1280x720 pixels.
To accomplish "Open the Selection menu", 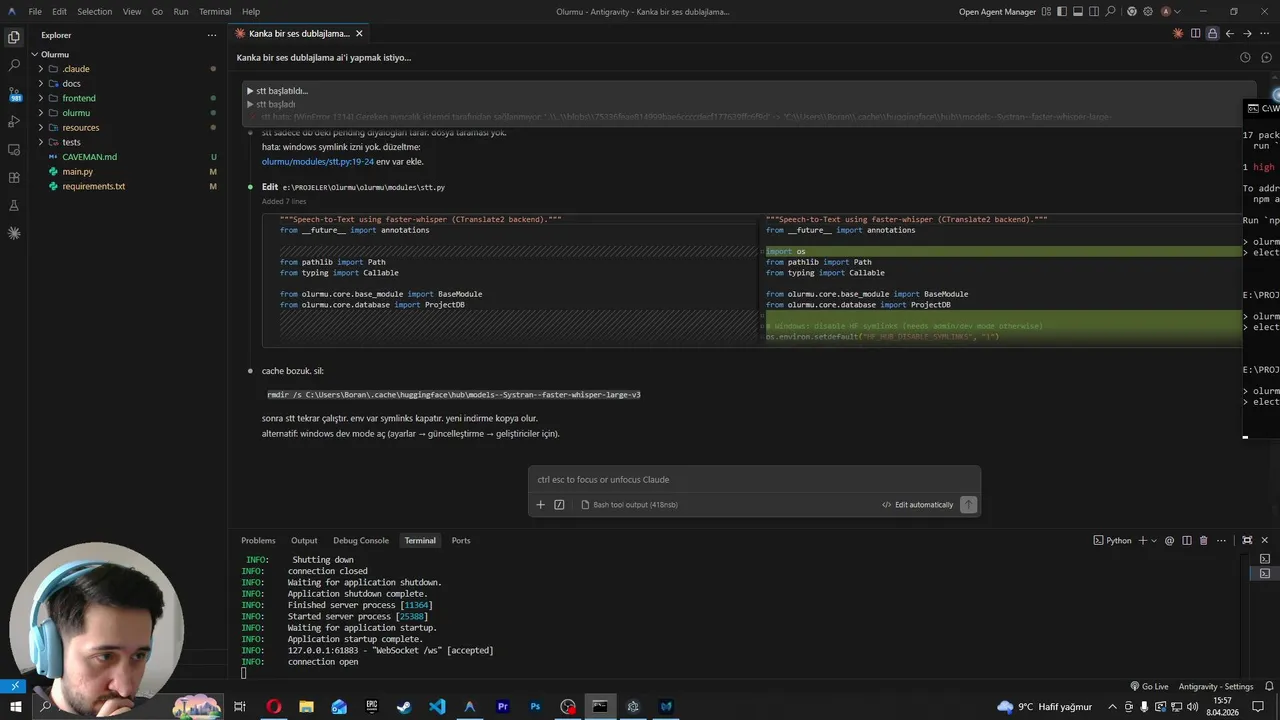I will [x=95, y=12].
